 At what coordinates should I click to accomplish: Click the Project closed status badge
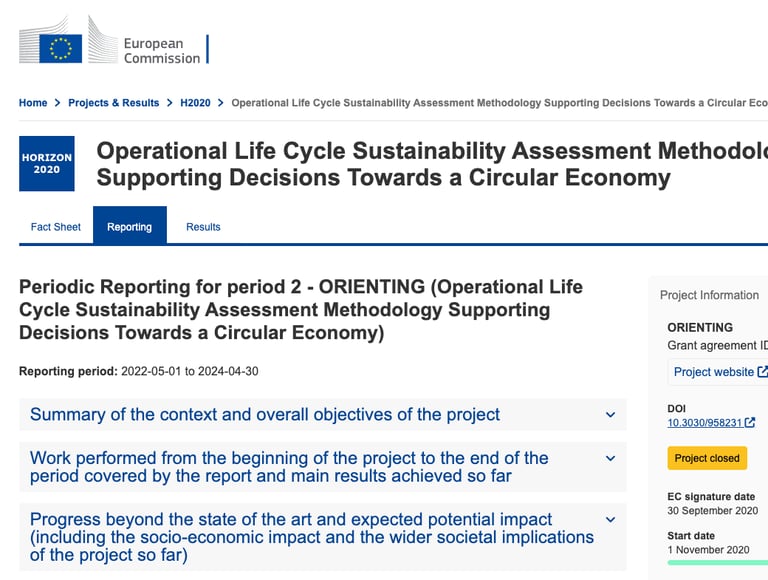tap(707, 458)
